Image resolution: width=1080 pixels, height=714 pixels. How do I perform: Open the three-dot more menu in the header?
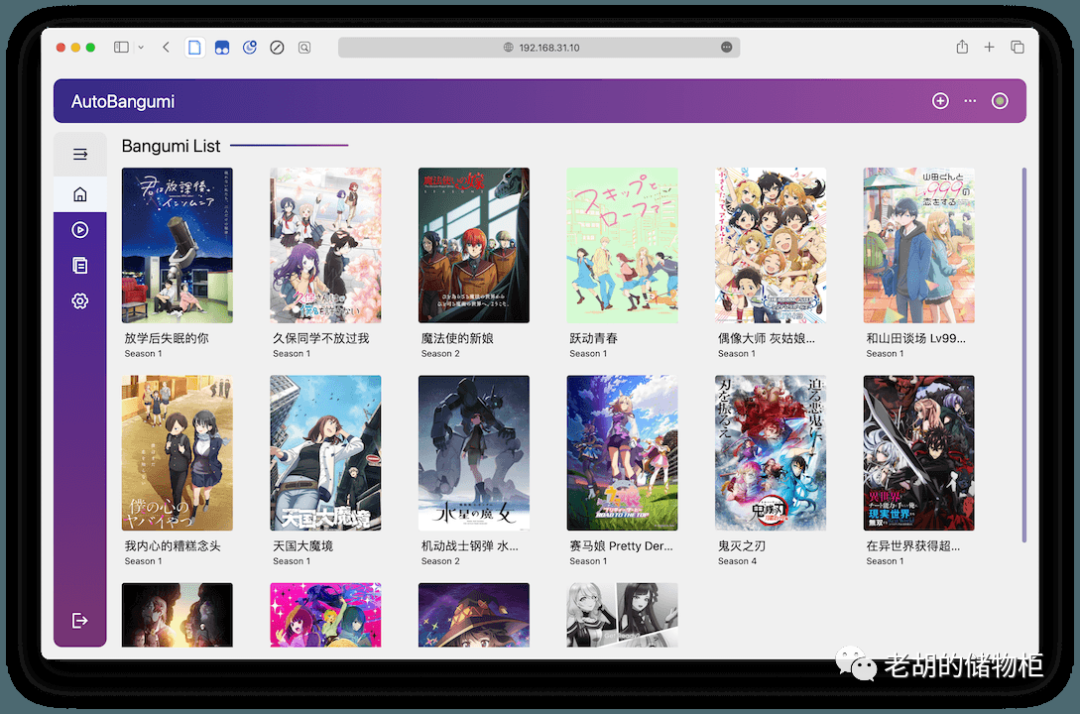point(970,101)
